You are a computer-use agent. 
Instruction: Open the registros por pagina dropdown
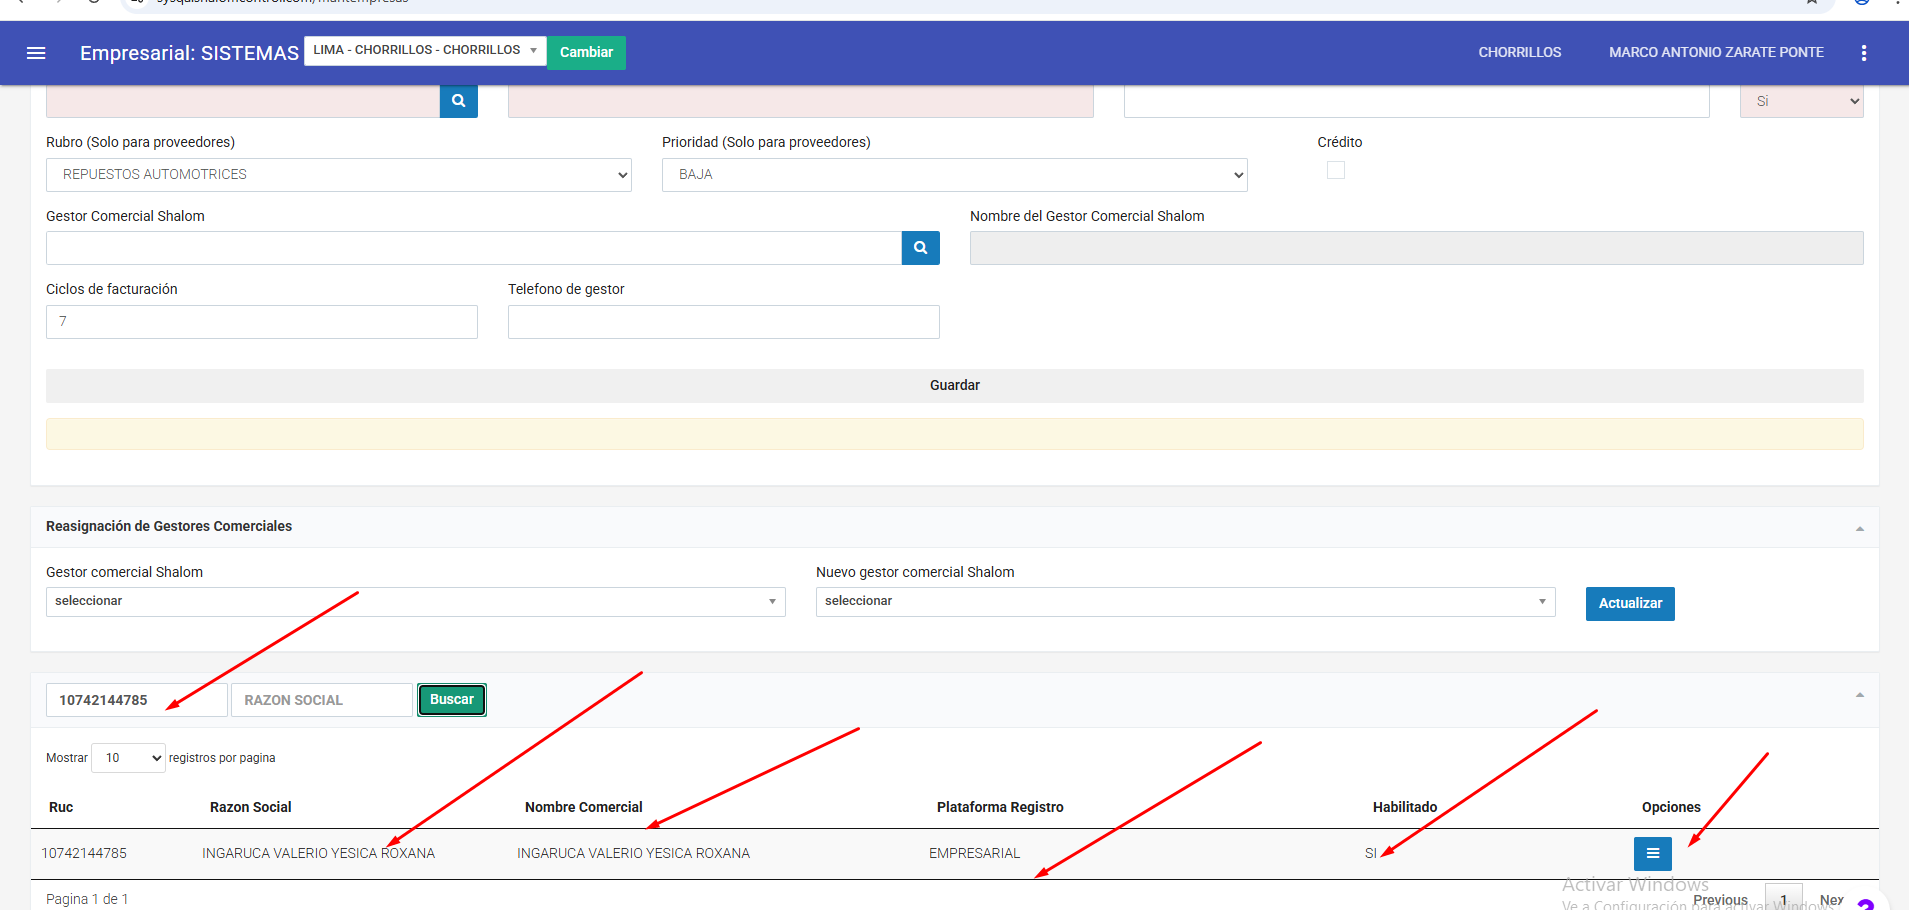[x=128, y=758]
